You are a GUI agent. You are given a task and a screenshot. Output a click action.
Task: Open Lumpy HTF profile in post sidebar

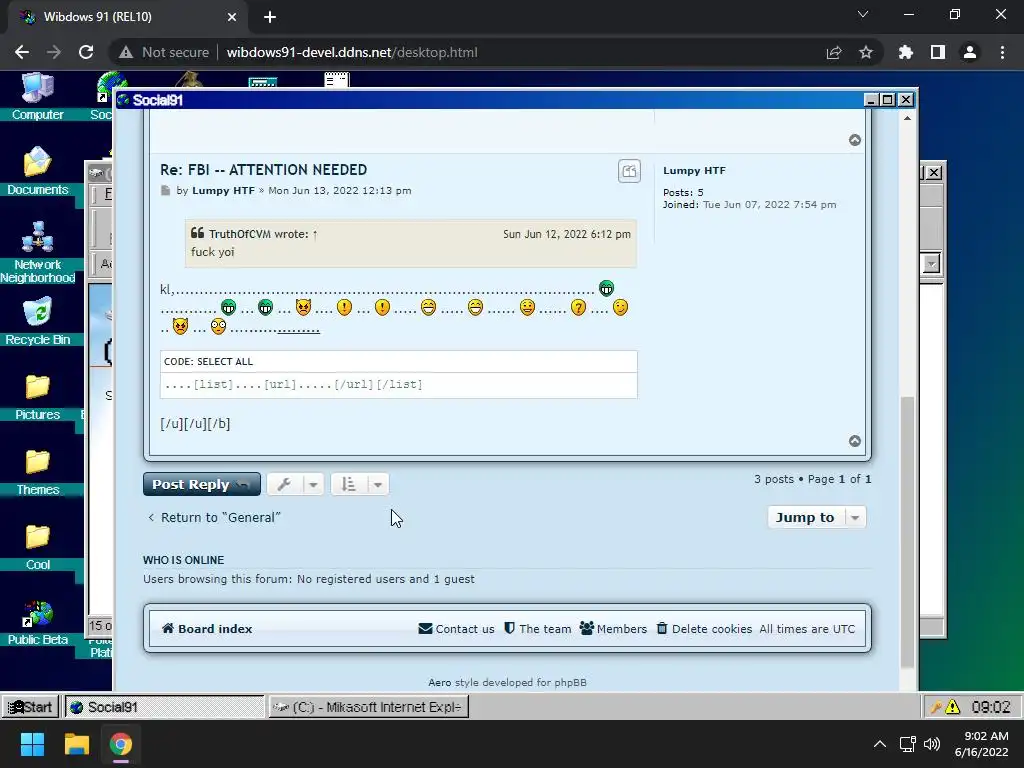[x=694, y=170]
